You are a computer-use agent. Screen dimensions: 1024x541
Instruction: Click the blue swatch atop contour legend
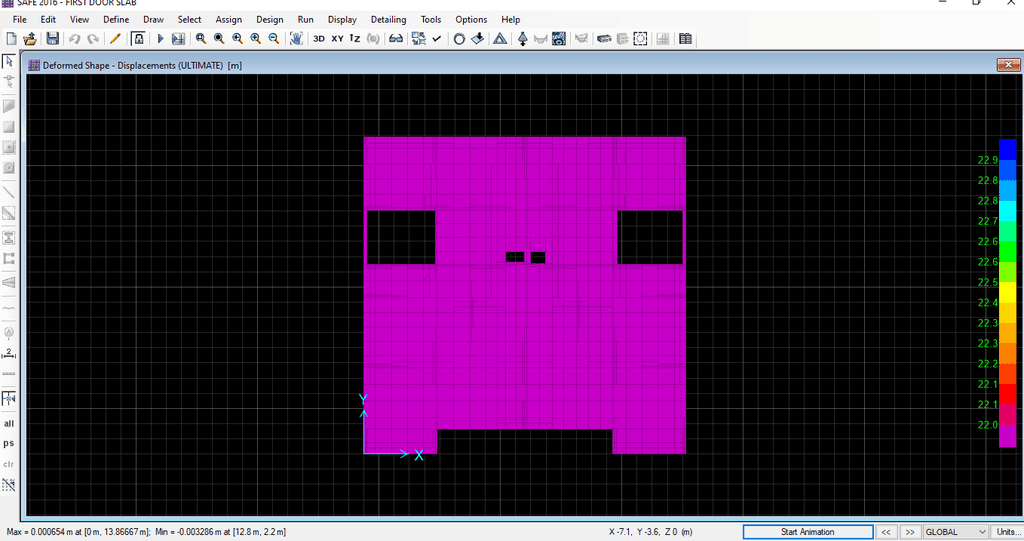[x=1008, y=150]
